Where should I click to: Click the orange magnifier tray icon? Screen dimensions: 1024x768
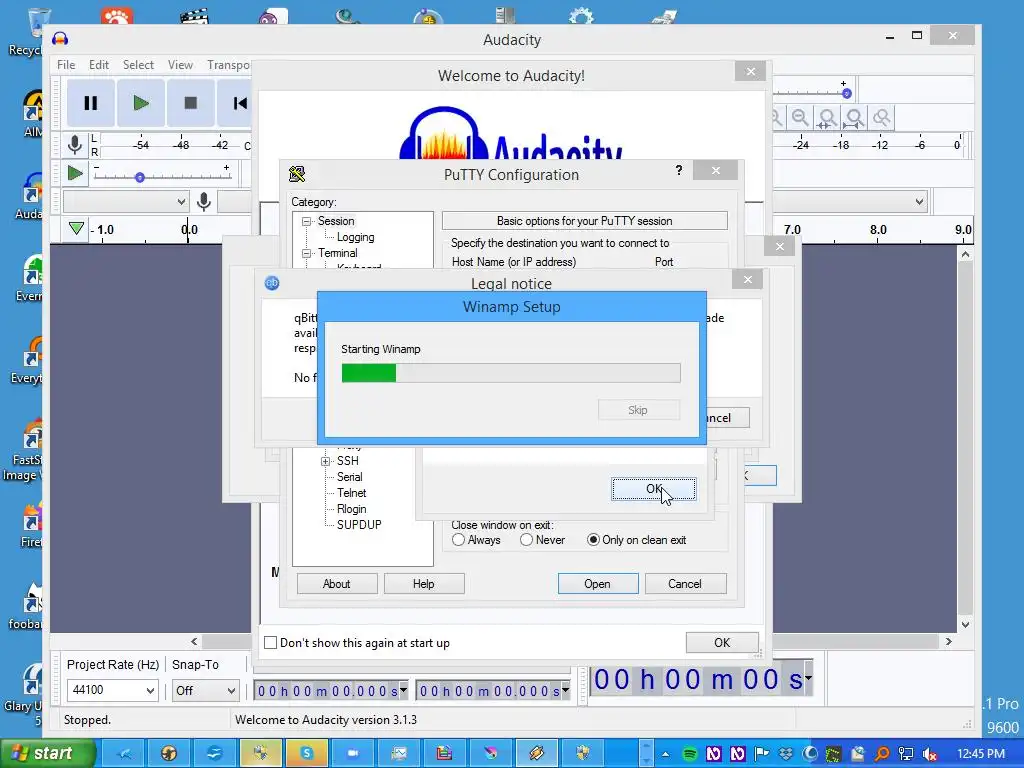(x=882, y=754)
